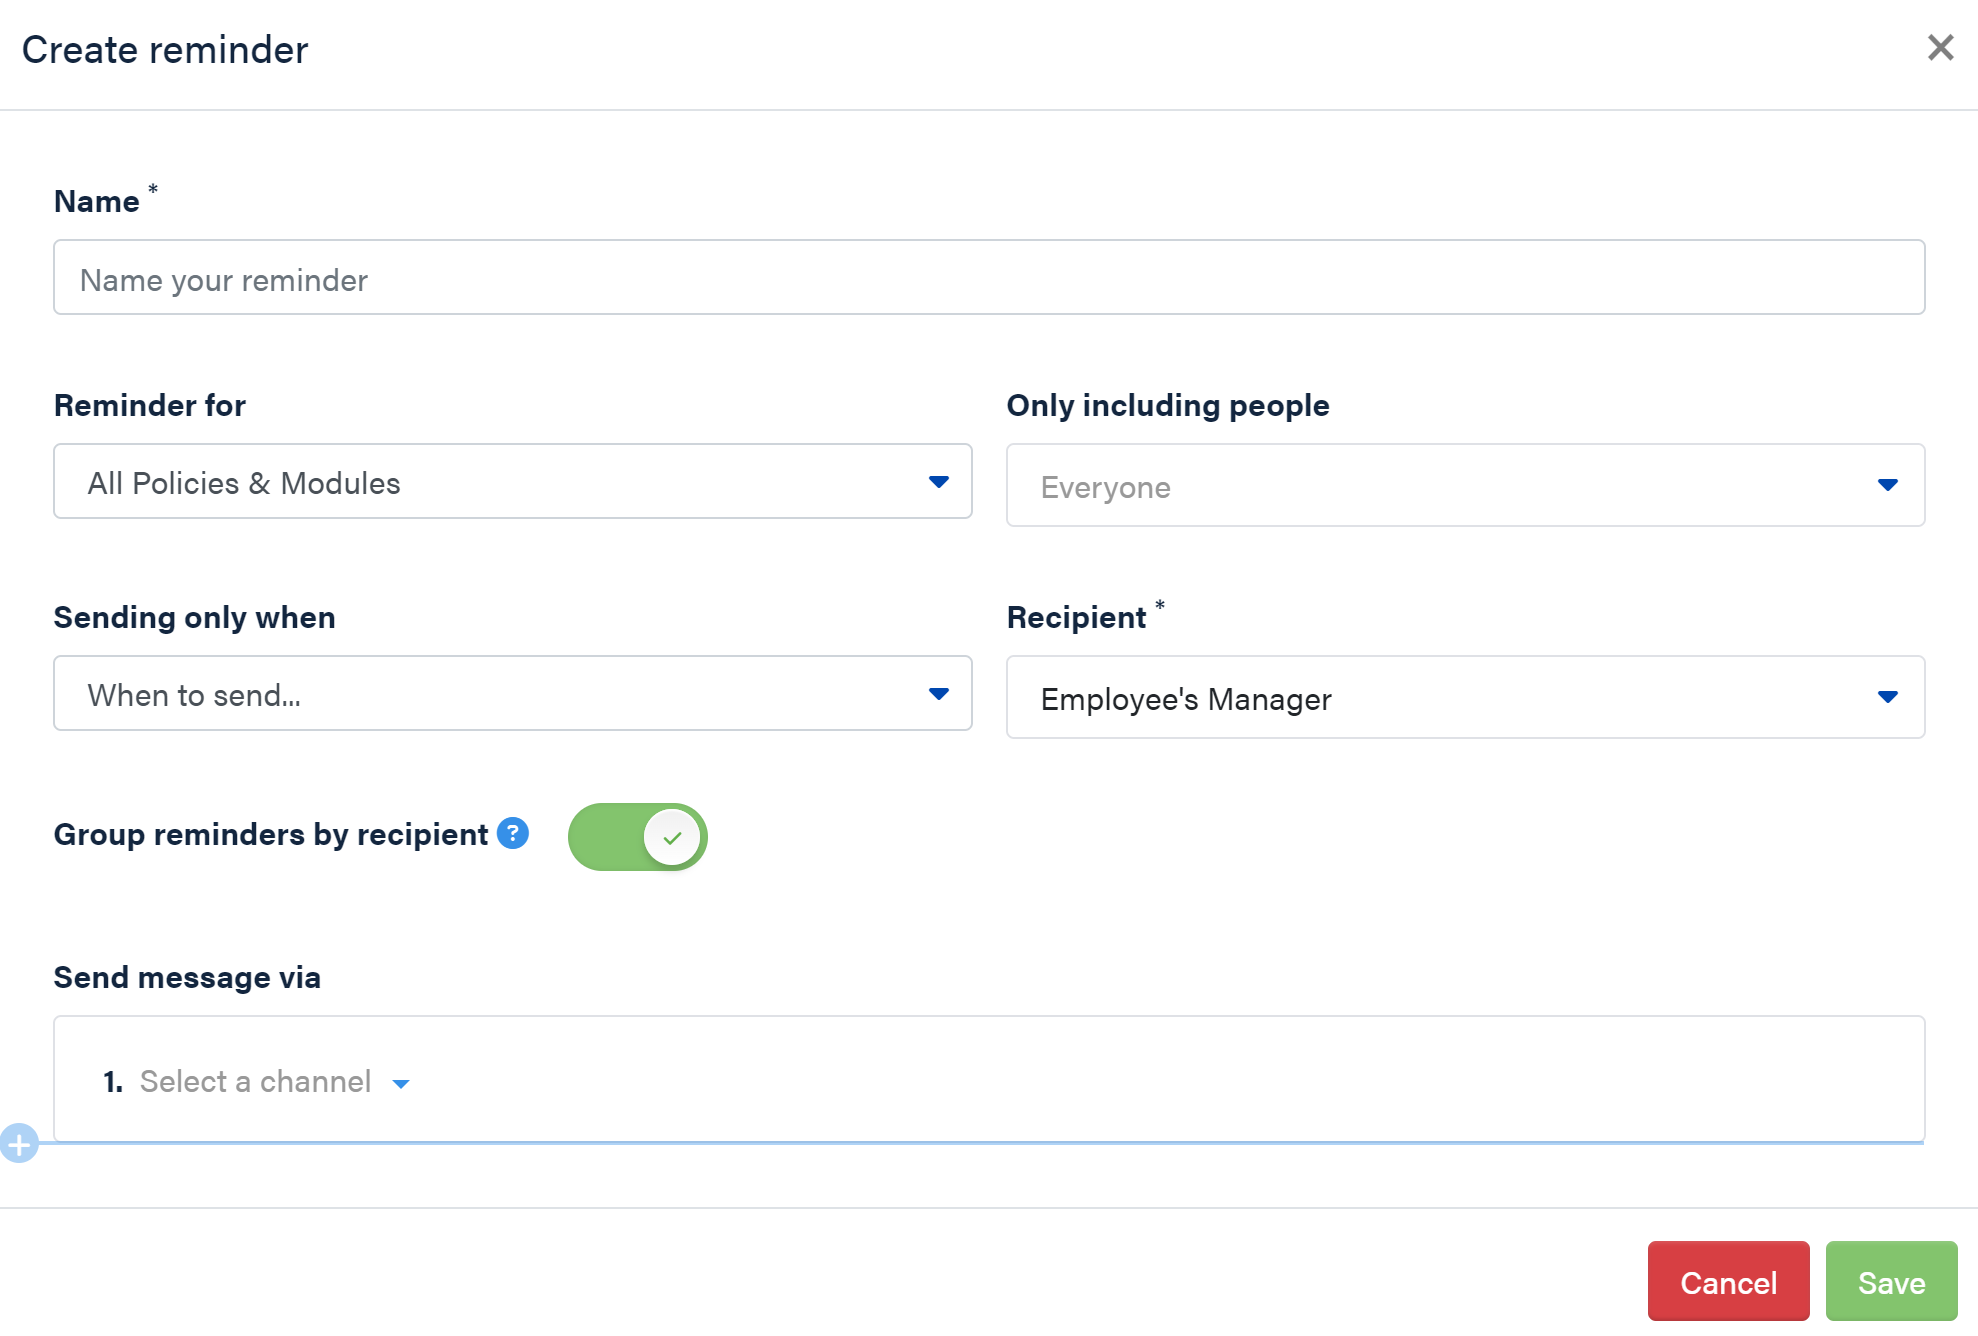The width and height of the screenshot is (1978, 1336).
Task: Click the Only including people label
Action: (x=1167, y=406)
